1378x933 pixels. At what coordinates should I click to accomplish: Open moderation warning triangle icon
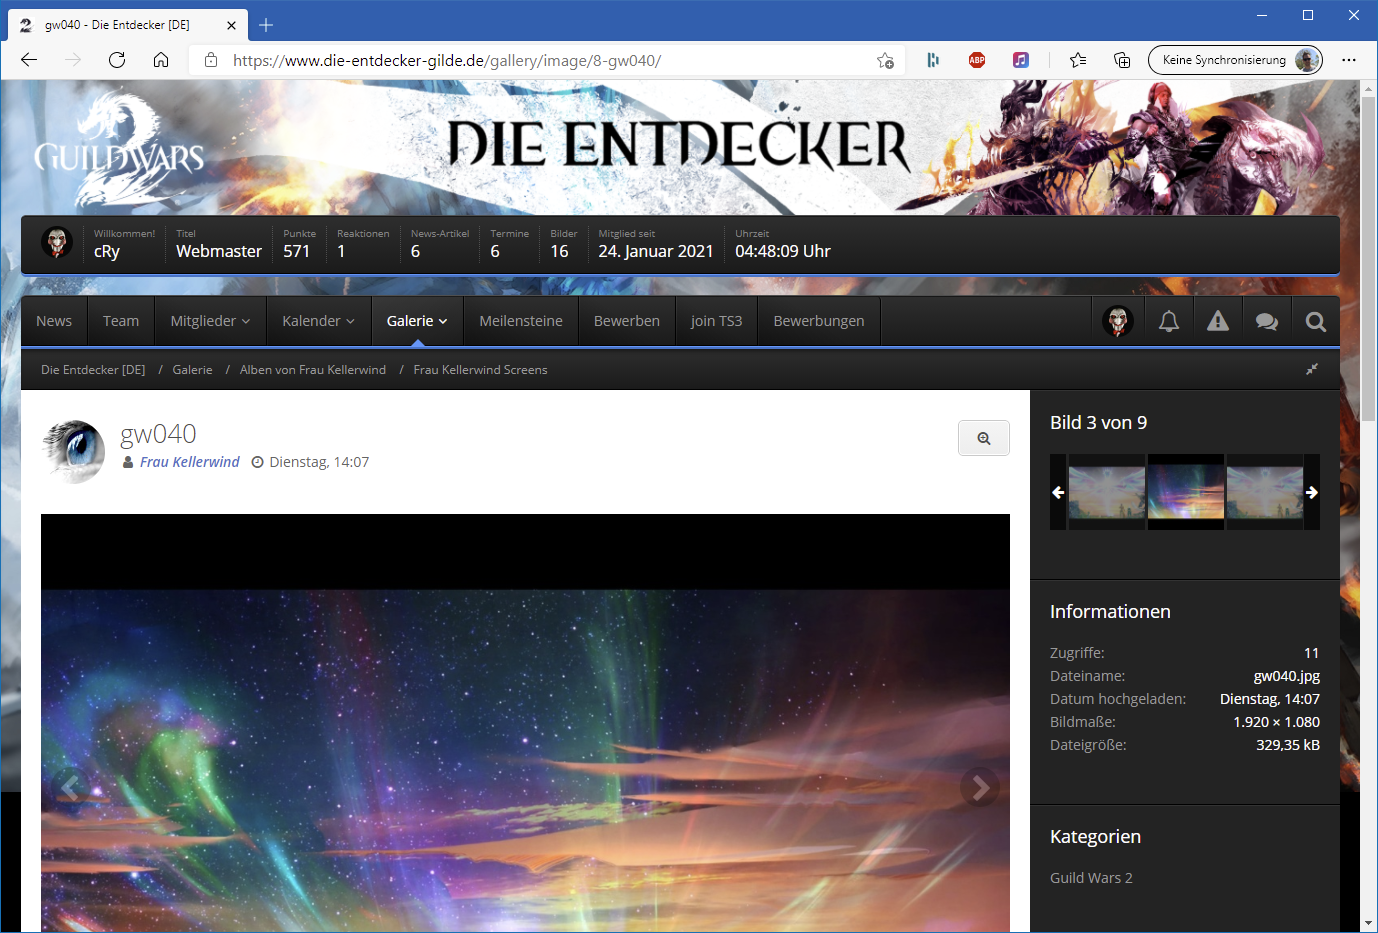point(1217,321)
